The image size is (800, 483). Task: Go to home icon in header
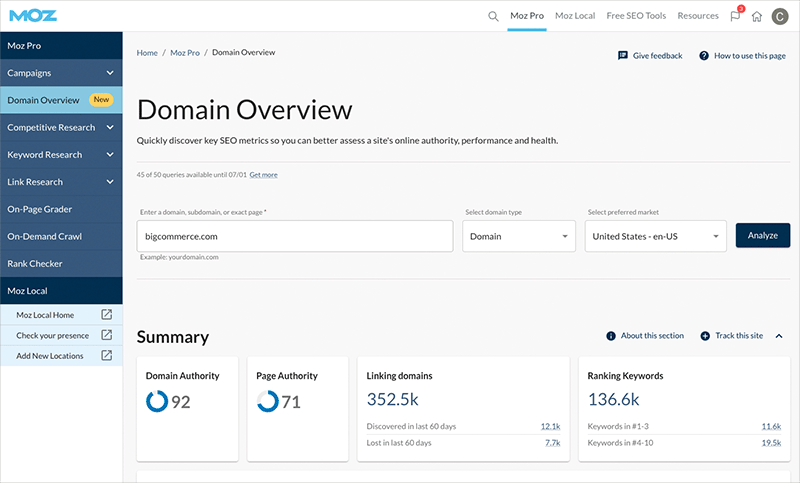coord(757,16)
